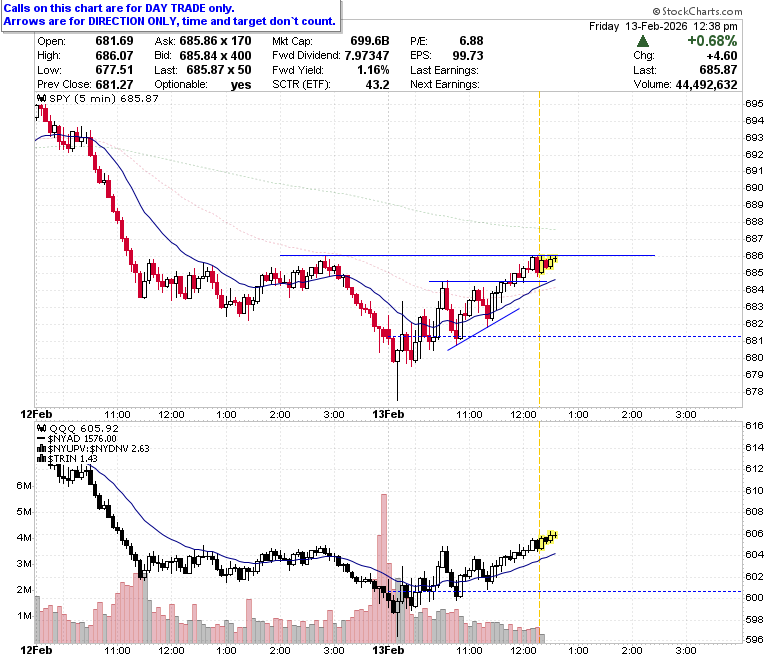Image resolution: width=780 pixels, height=659 pixels.
Task: Click the dashed blue previous-close line at 681
Action: pos(567,337)
